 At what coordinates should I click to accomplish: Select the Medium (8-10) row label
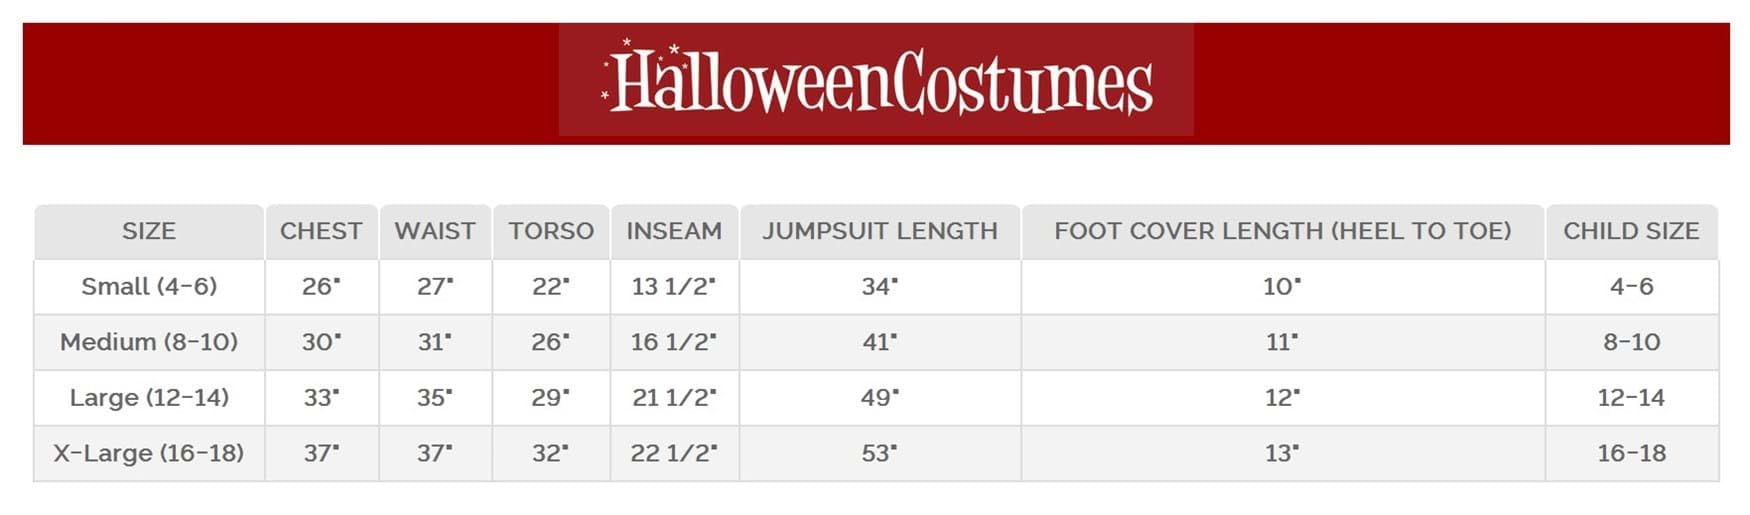(149, 342)
